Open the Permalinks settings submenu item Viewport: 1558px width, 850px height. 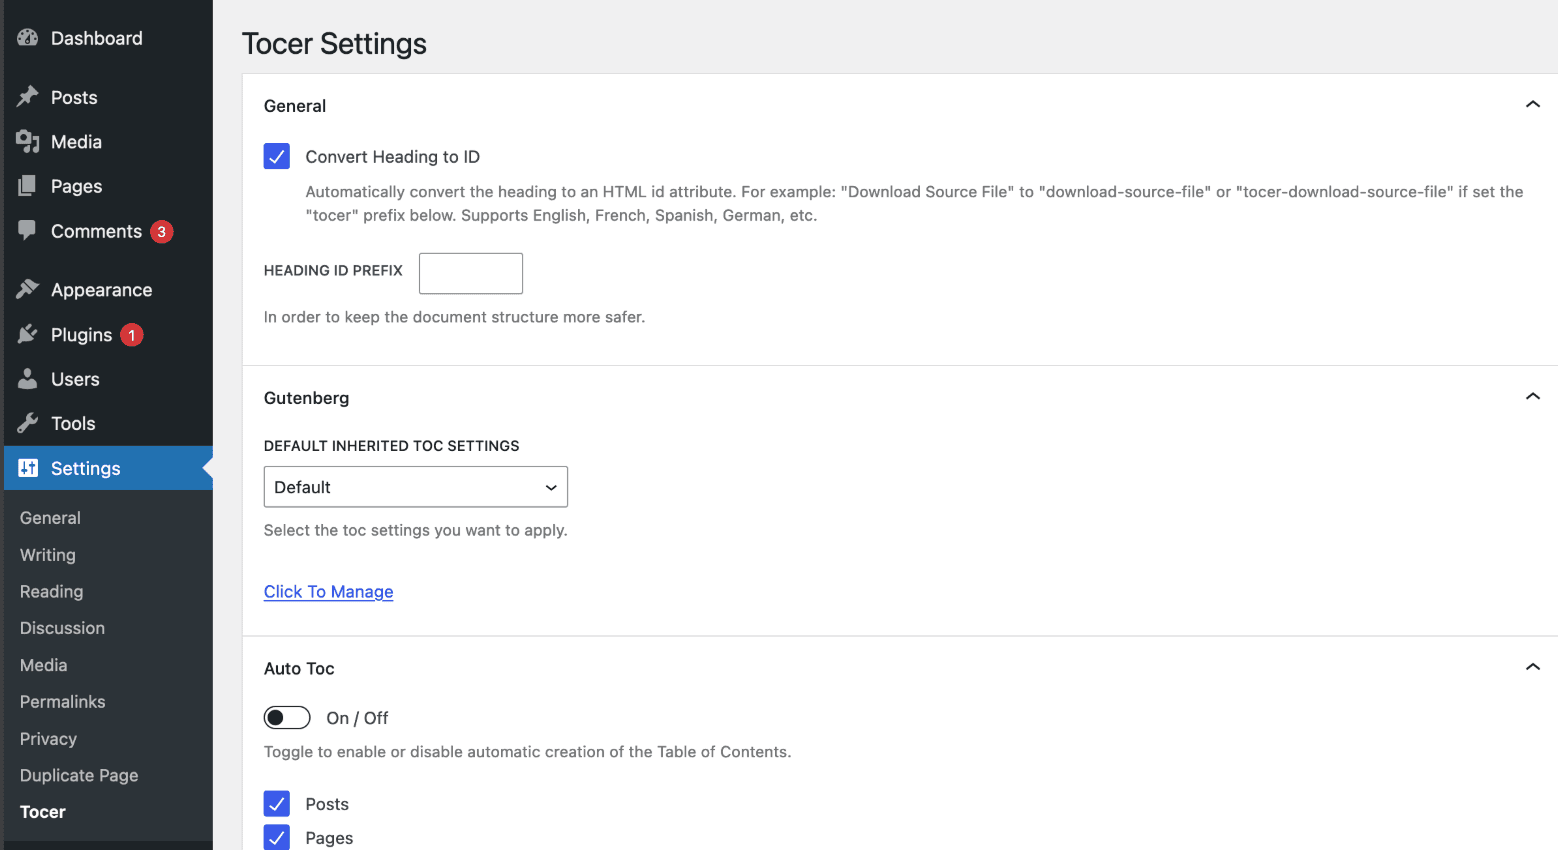point(62,702)
